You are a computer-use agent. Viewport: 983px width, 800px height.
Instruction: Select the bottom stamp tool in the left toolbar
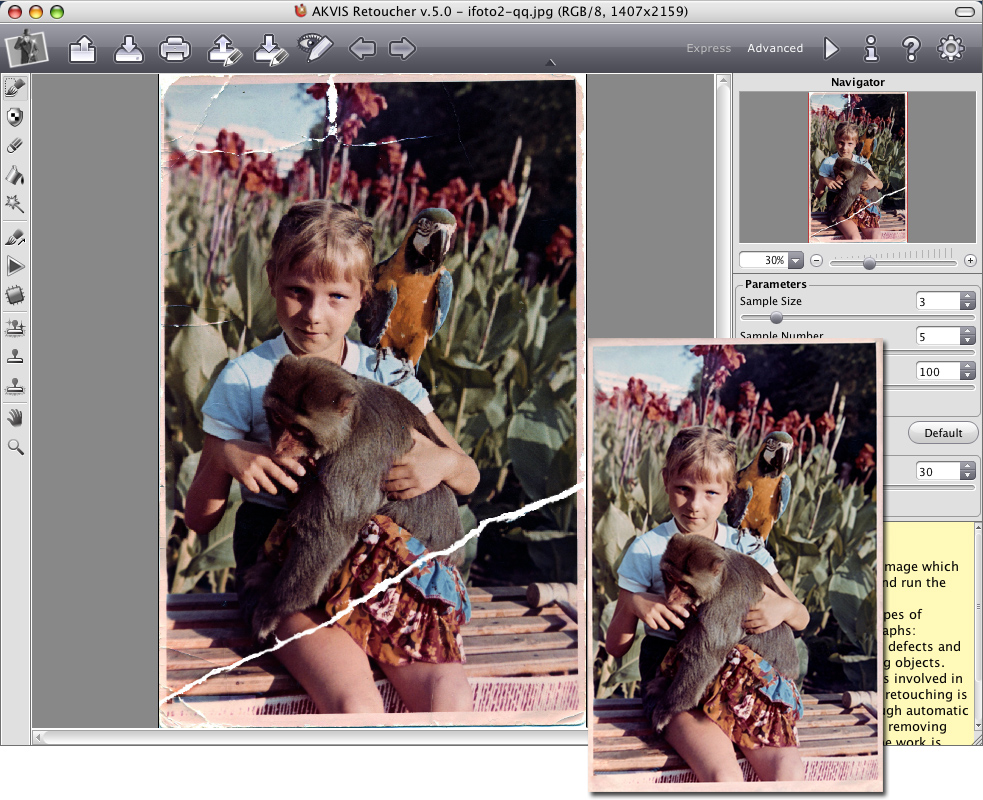point(15,386)
